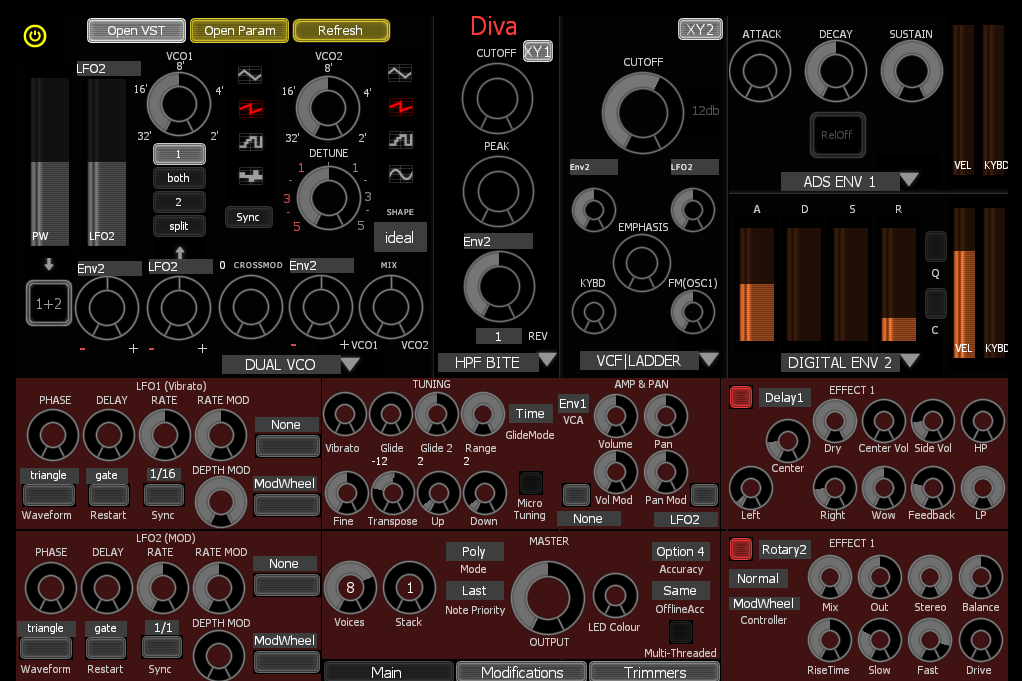The image size is (1022, 681).
Task: Click the Micro Tuning button
Action: (530, 483)
